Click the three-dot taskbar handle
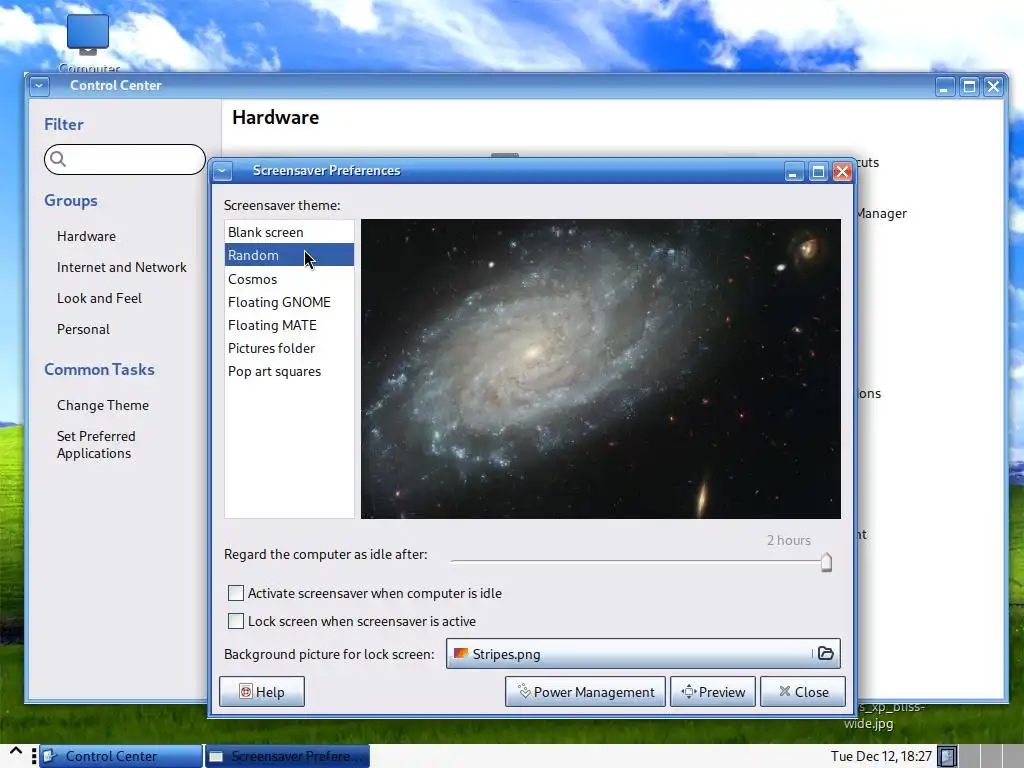 coord(34,756)
